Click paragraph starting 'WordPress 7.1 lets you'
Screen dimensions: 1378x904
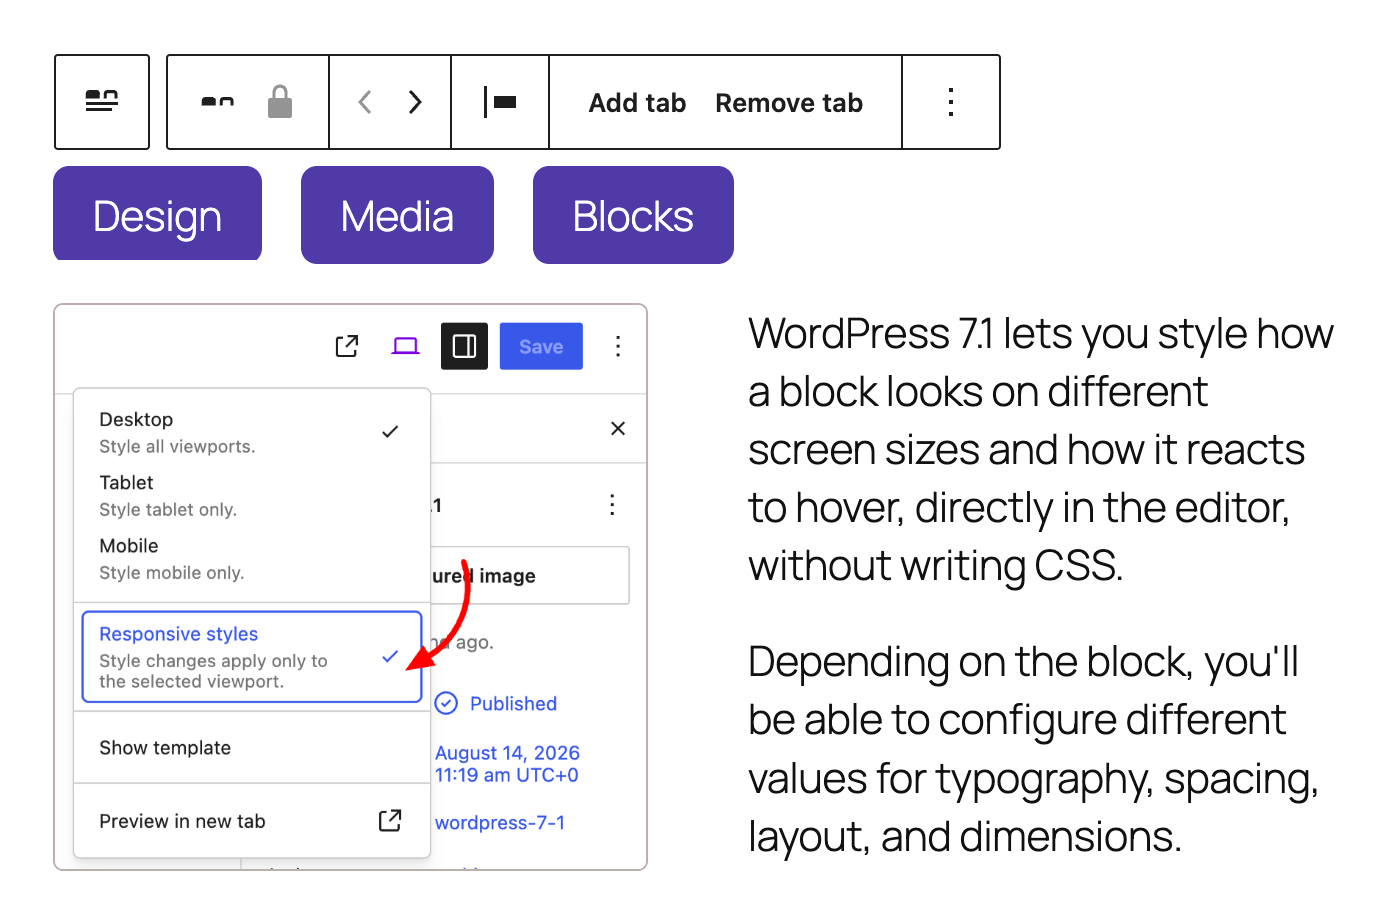coord(1041,450)
